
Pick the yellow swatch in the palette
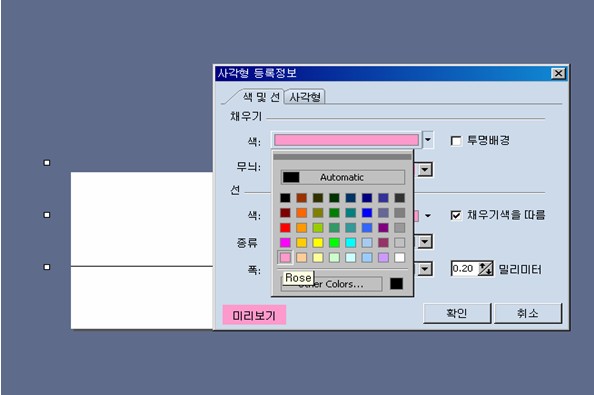tap(318, 243)
